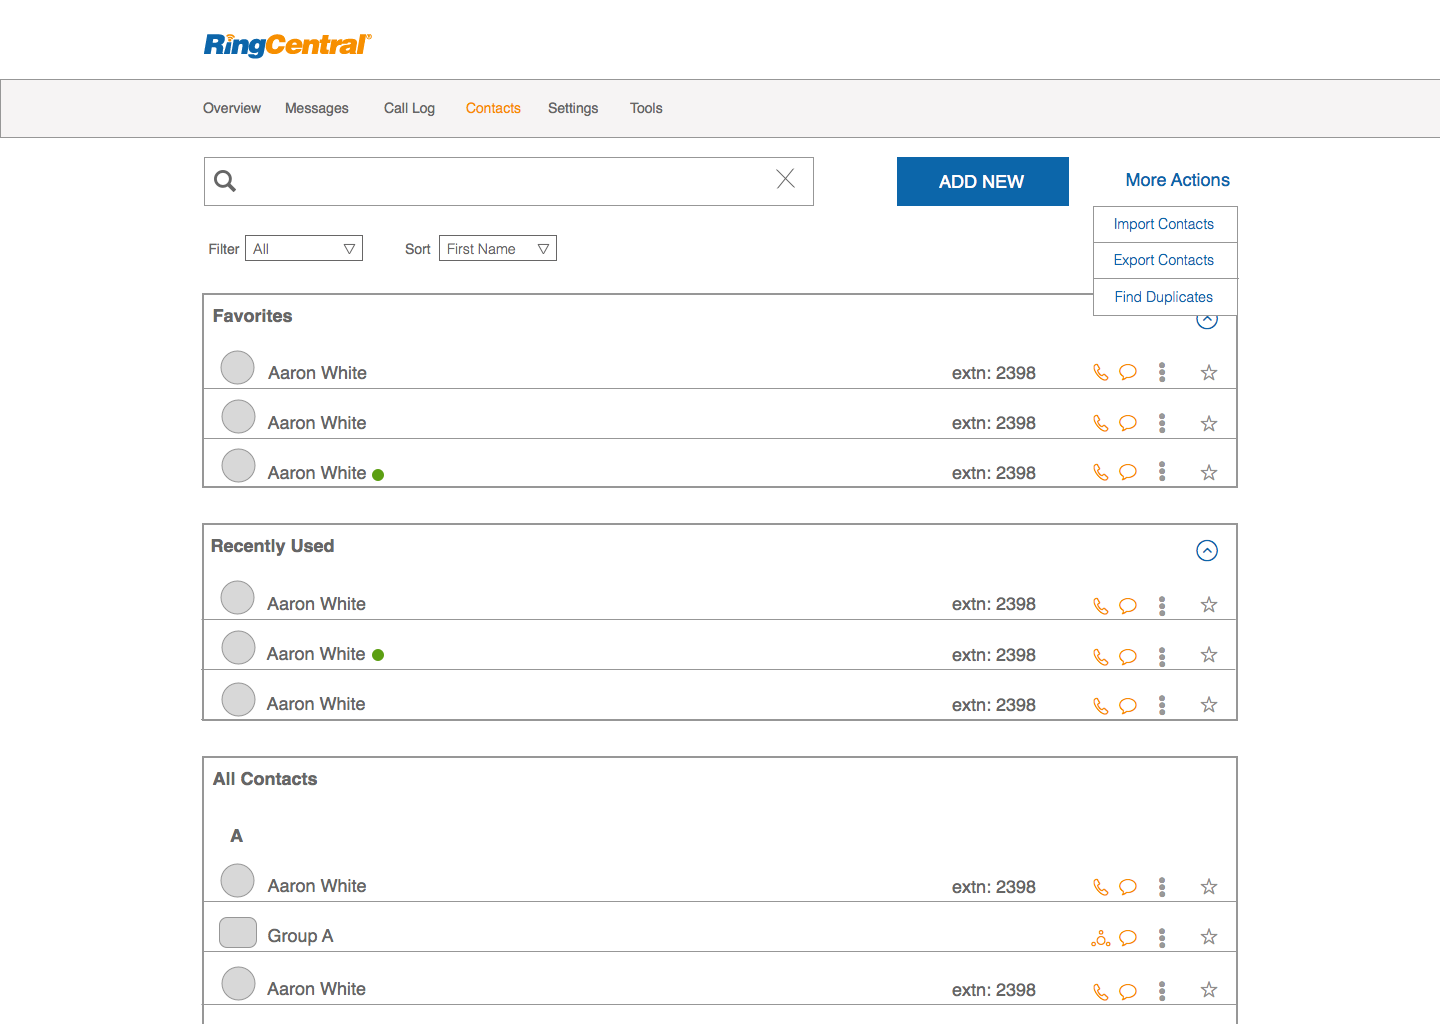Screen dimensions: 1440x1024
Task: Toggle the More Actions dropdown
Action: (x=1177, y=180)
